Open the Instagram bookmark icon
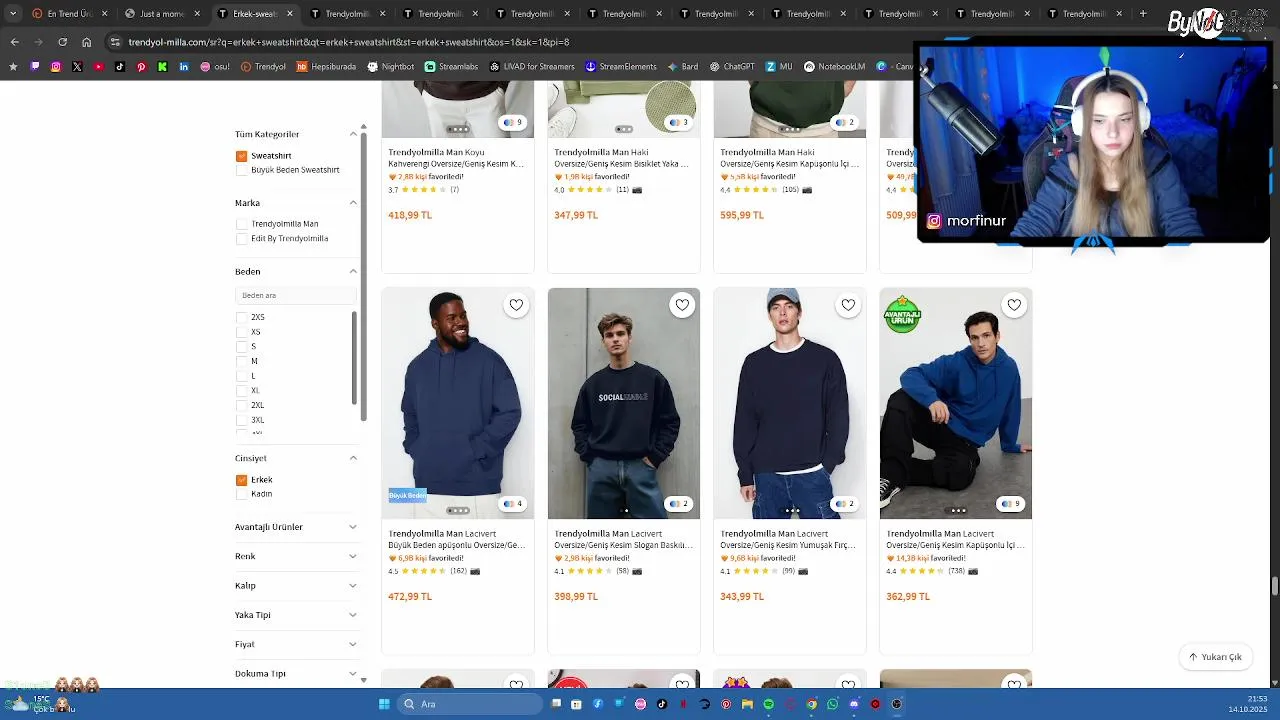The width and height of the screenshot is (1280, 720). tap(56, 67)
